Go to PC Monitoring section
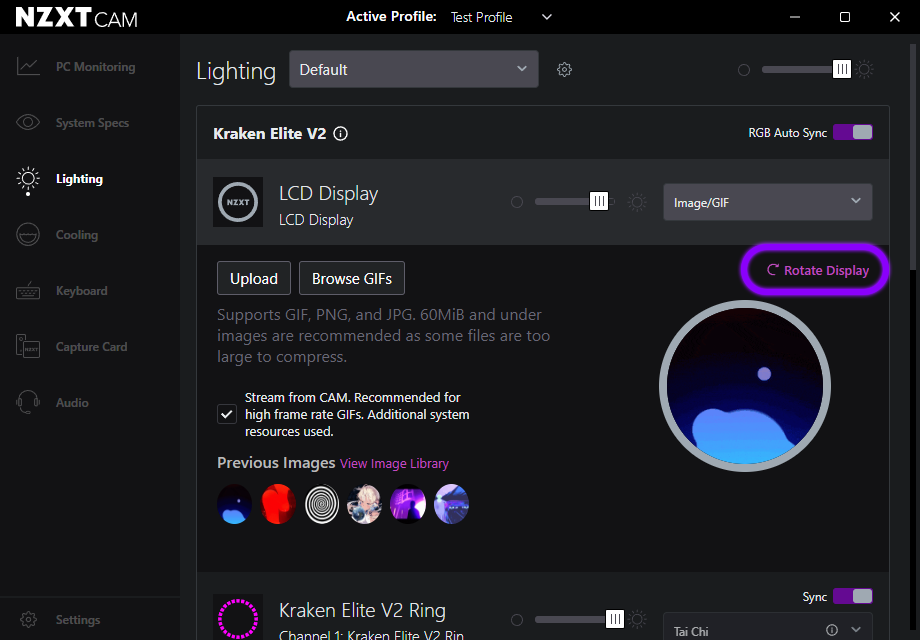 (94, 67)
